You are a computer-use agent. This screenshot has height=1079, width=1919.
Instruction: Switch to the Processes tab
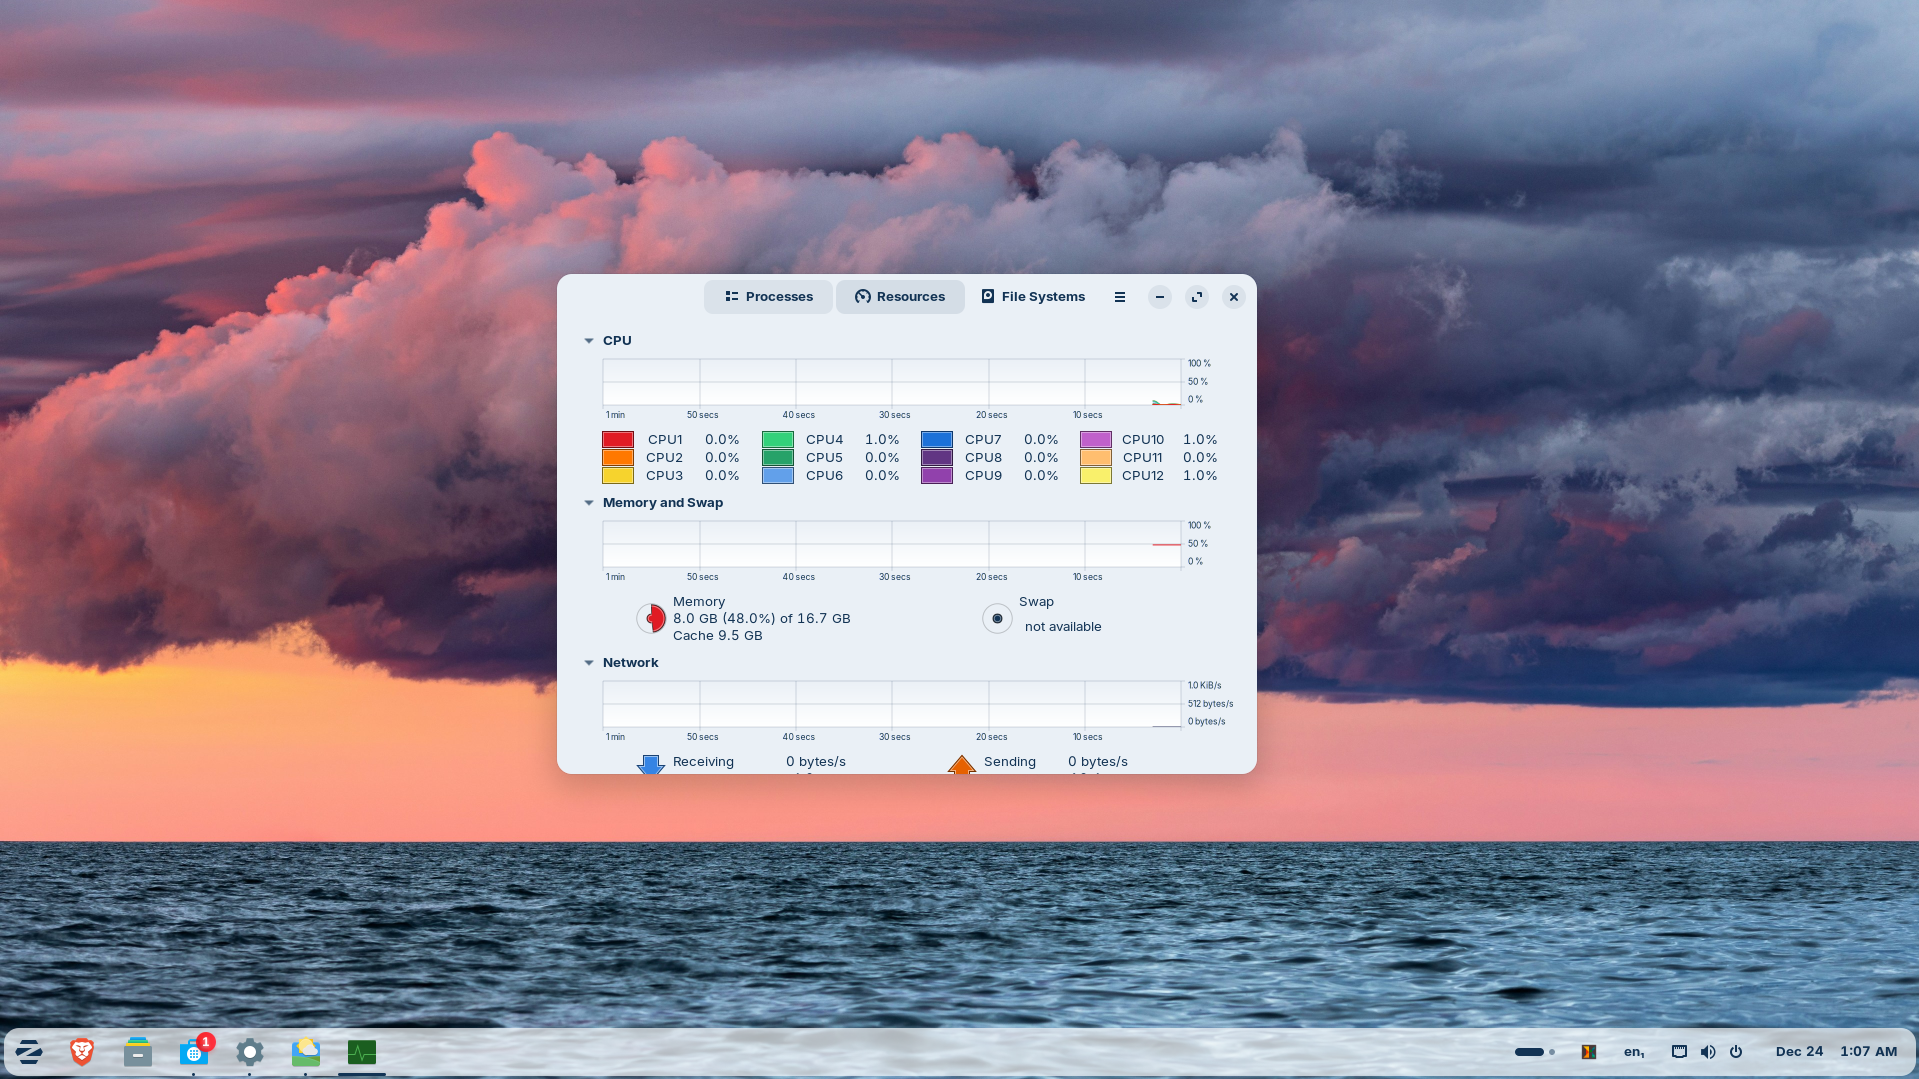(768, 296)
